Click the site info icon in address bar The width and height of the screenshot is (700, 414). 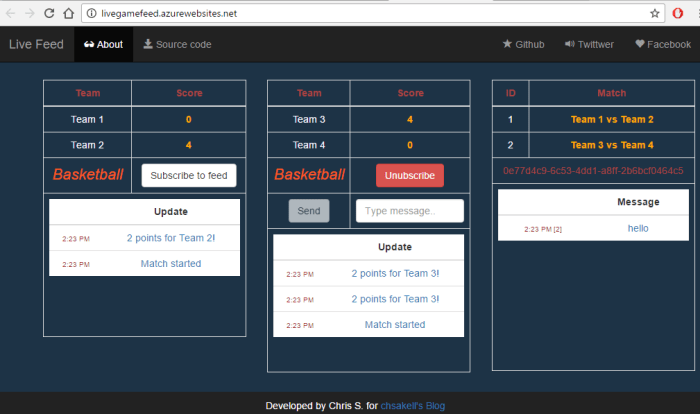[x=92, y=13]
